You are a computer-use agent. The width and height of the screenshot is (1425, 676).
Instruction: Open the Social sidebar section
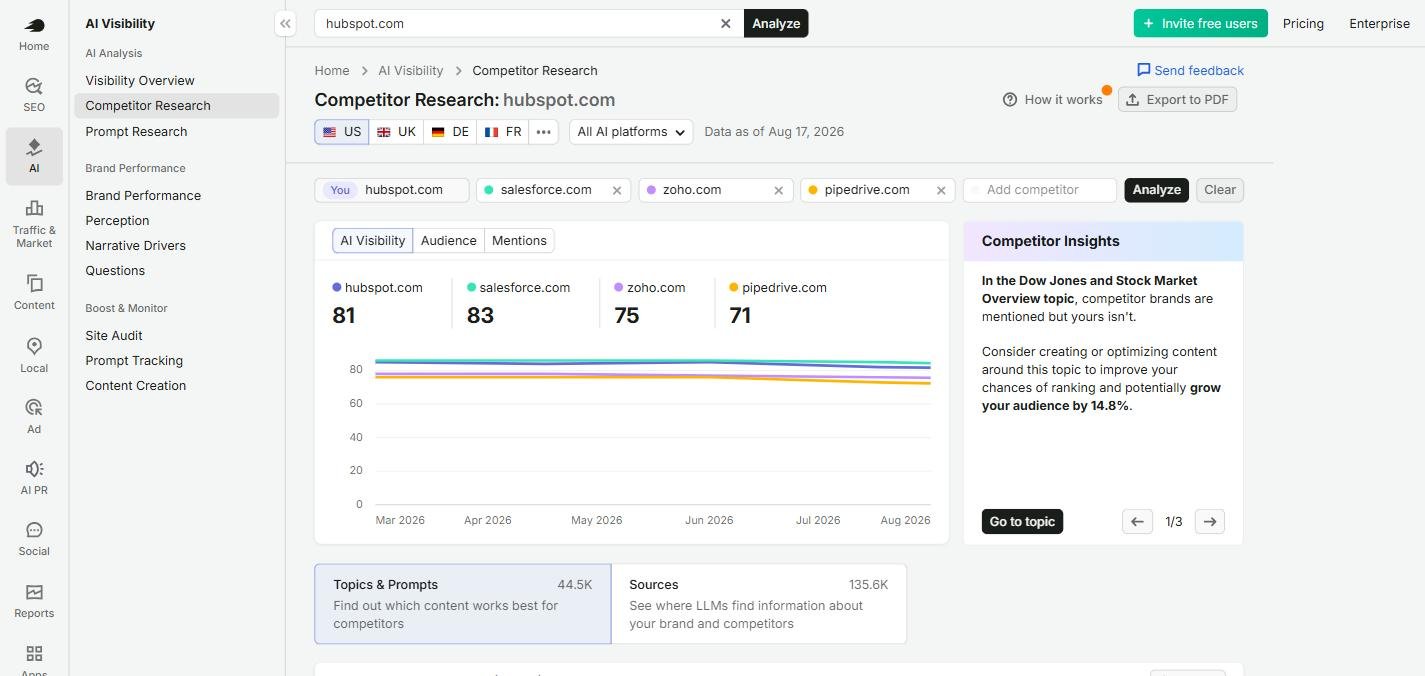point(34,538)
